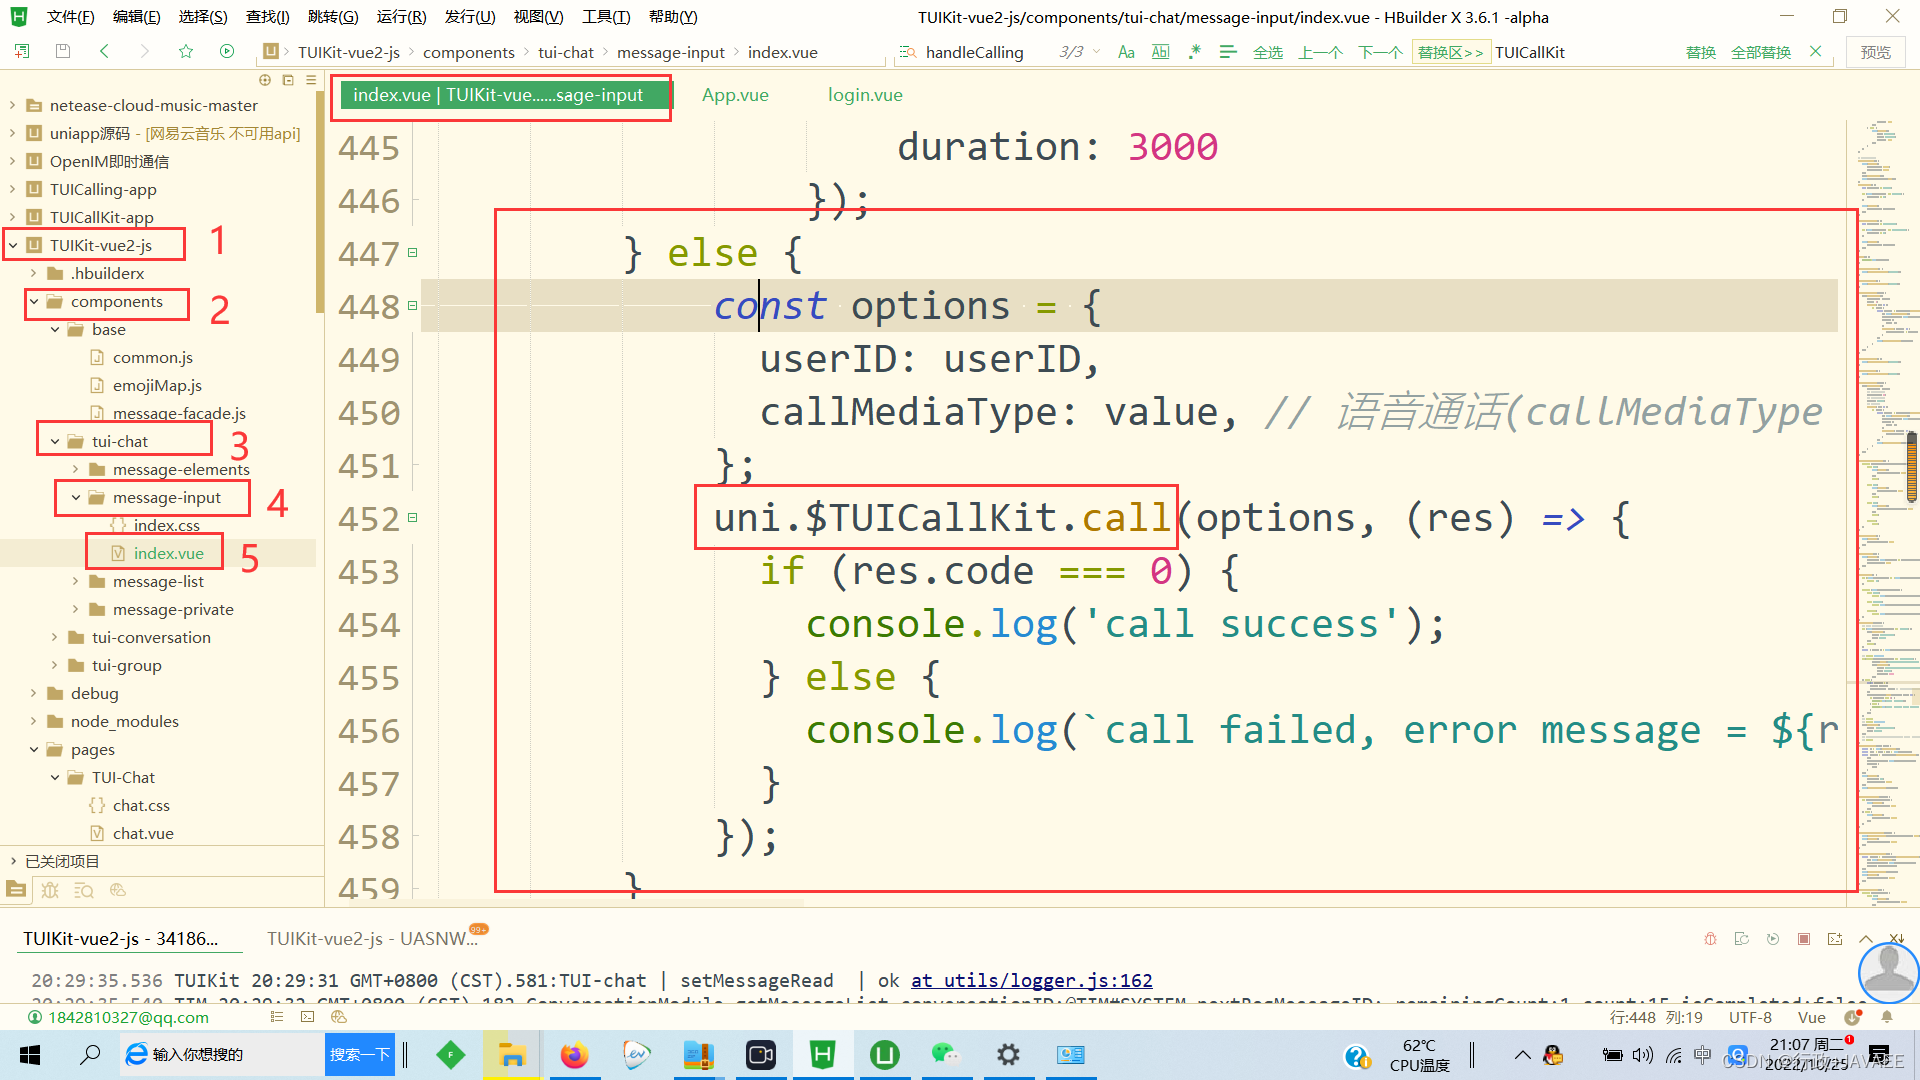
Task: Go back with the left arrow icon
Action: click(104, 51)
